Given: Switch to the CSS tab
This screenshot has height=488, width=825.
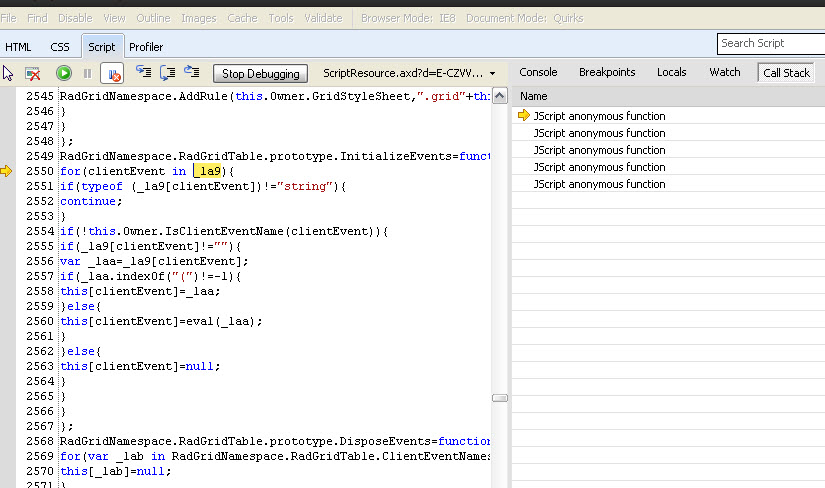Looking at the screenshot, I should click(x=60, y=47).
